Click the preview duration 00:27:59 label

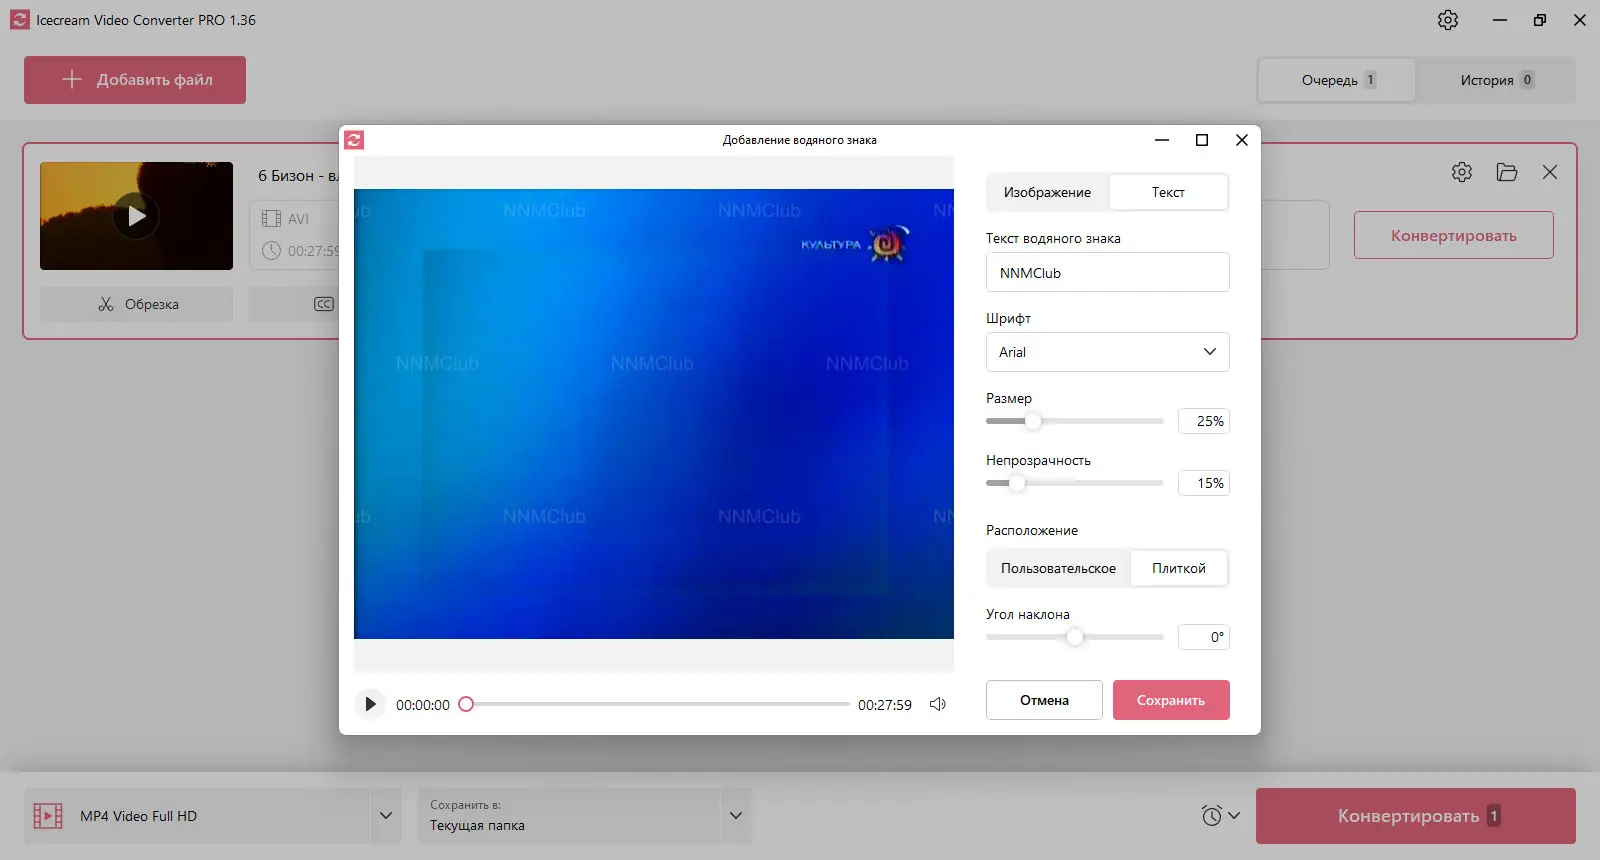885,705
